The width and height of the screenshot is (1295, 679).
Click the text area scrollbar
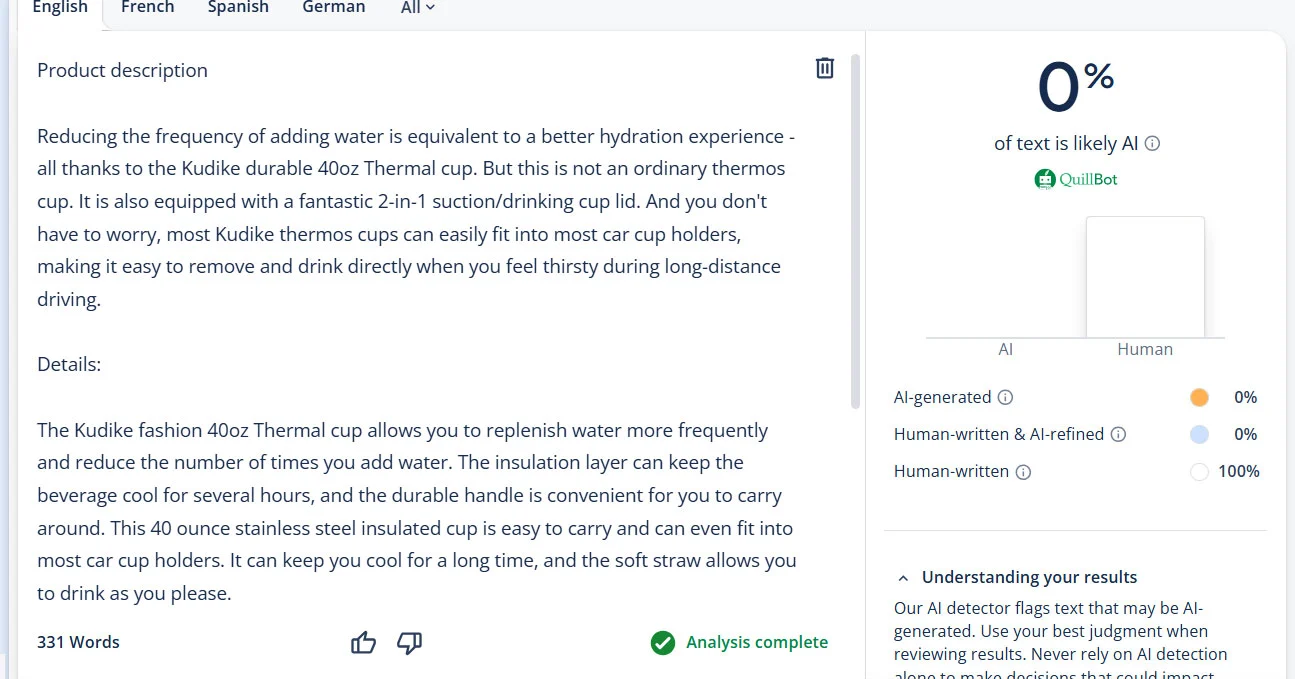(855, 230)
